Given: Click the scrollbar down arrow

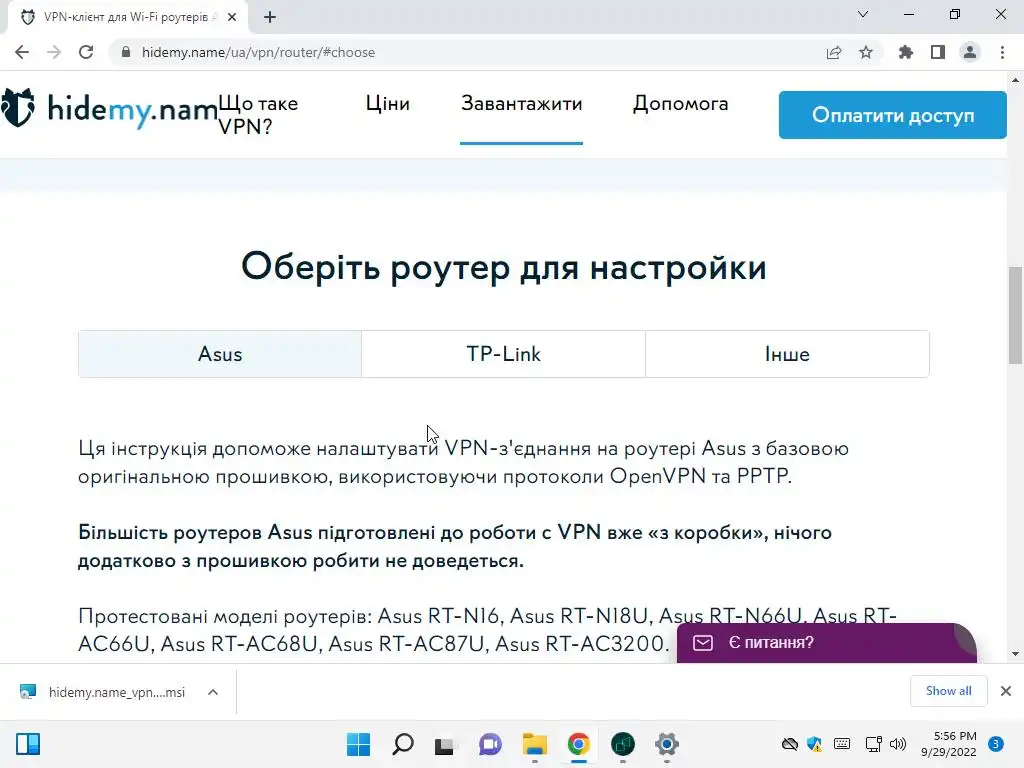Looking at the screenshot, I should pos(1015,654).
